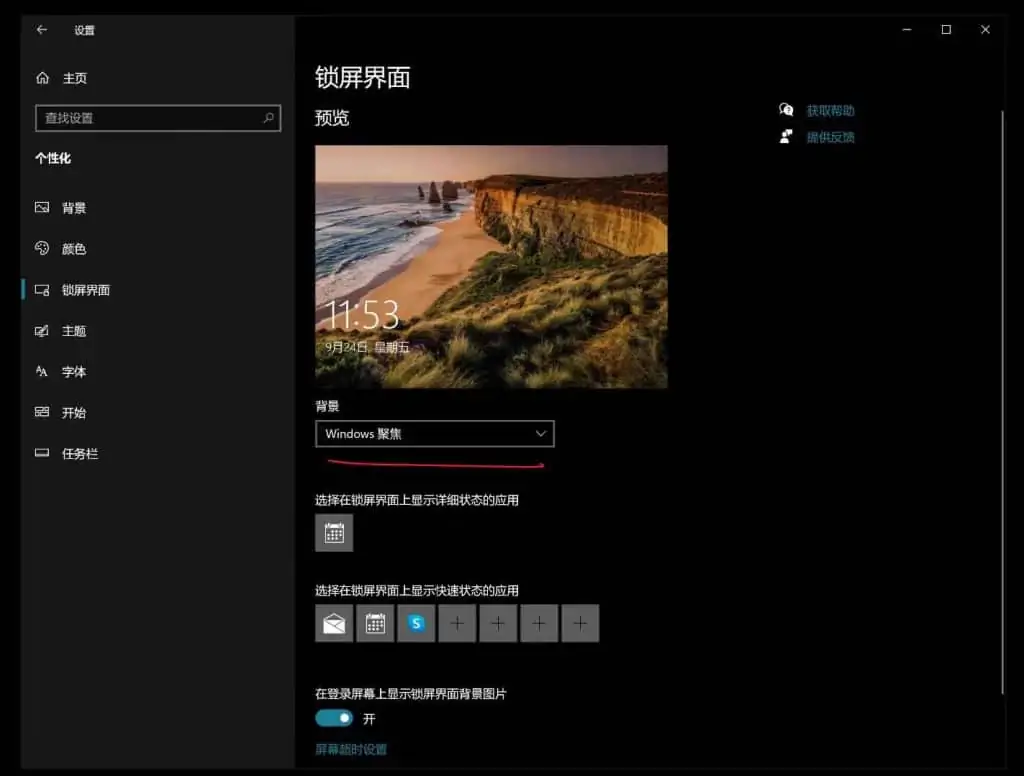Screen dimensions: 1024x776
Task: Open 字体 (Fonts) via its sidebar icon
Action: pos(40,371)
